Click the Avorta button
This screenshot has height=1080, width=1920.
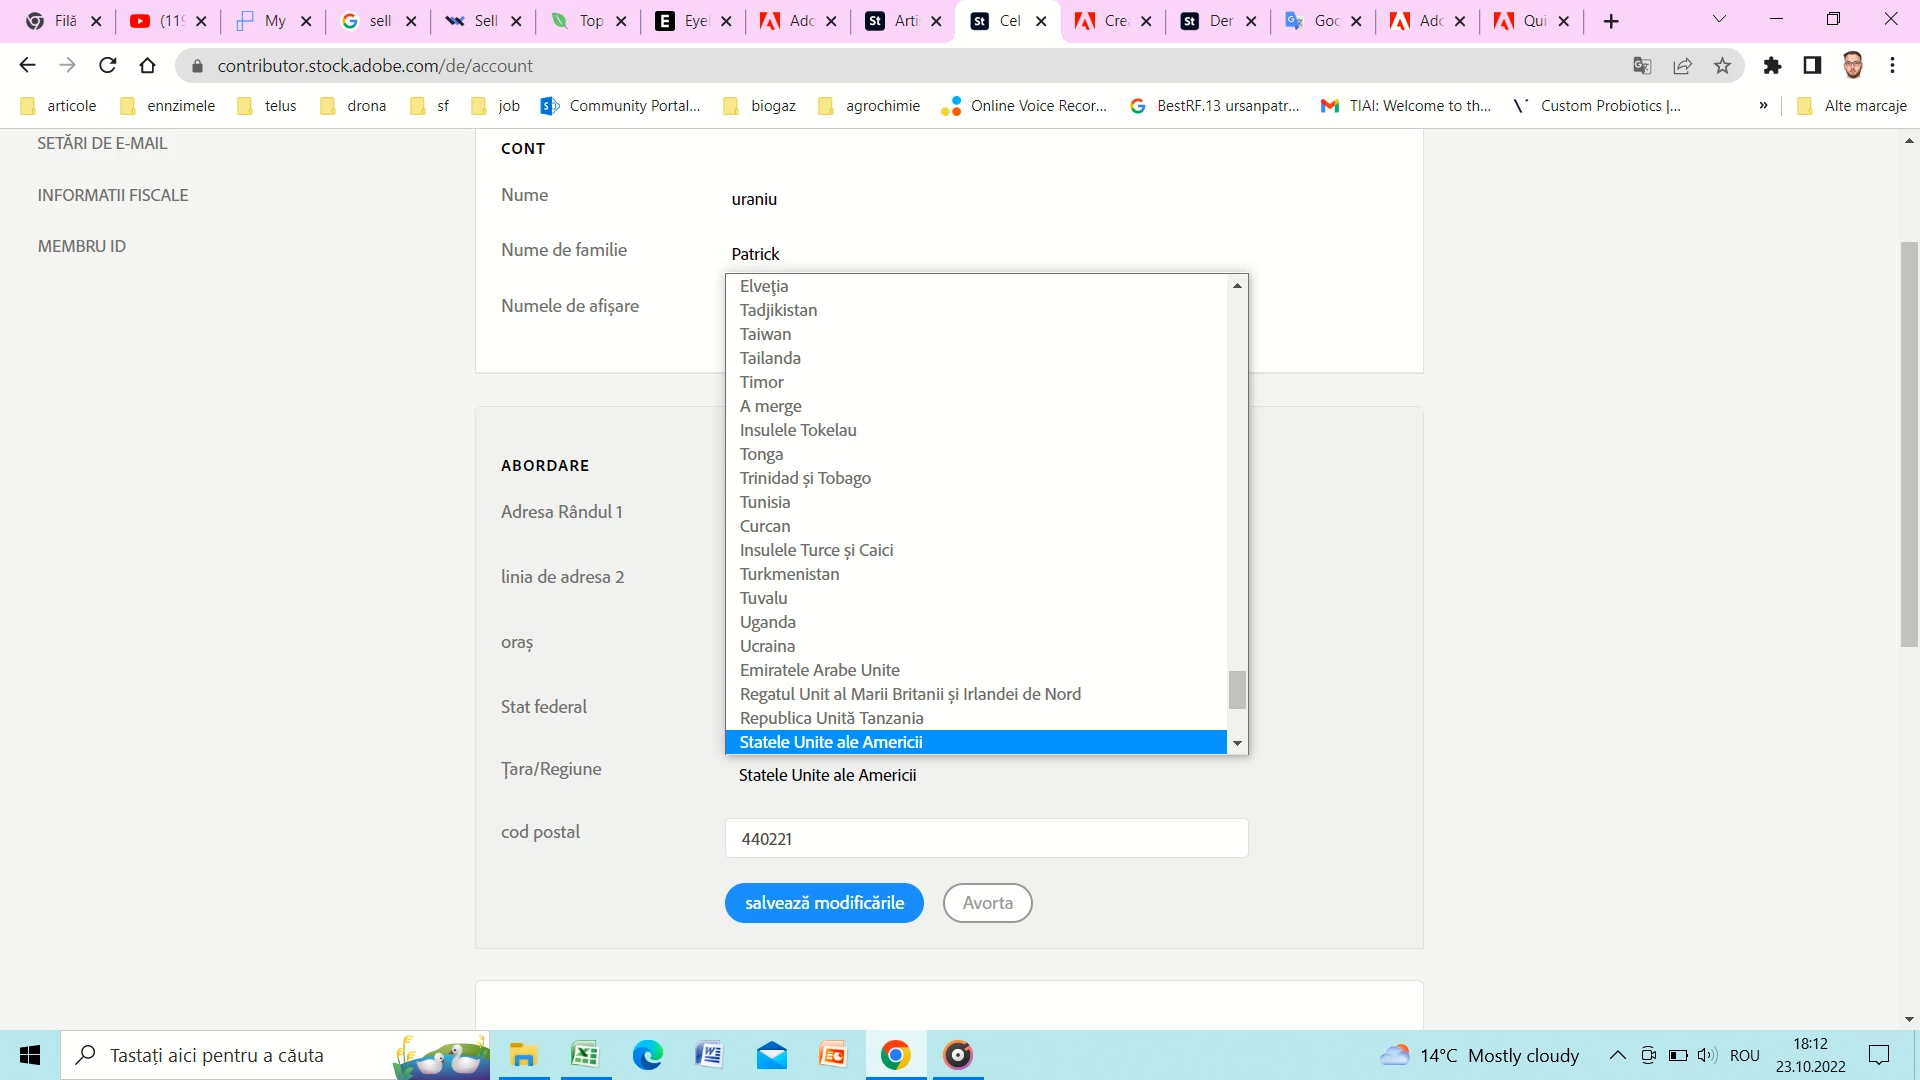click(987, 903)
